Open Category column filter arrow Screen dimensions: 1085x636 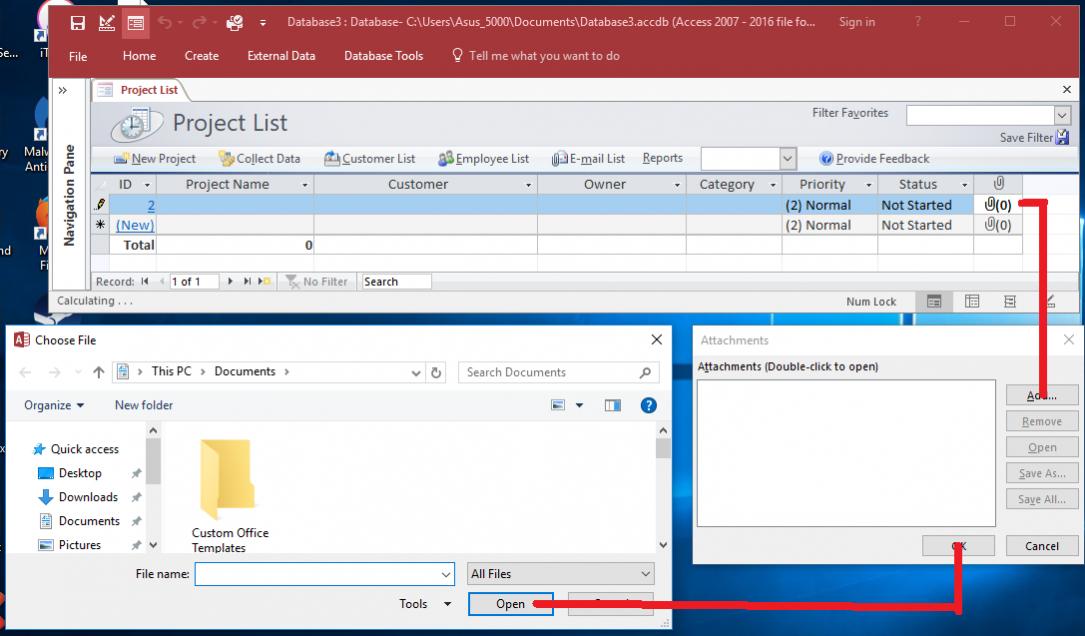pos(773,185)
